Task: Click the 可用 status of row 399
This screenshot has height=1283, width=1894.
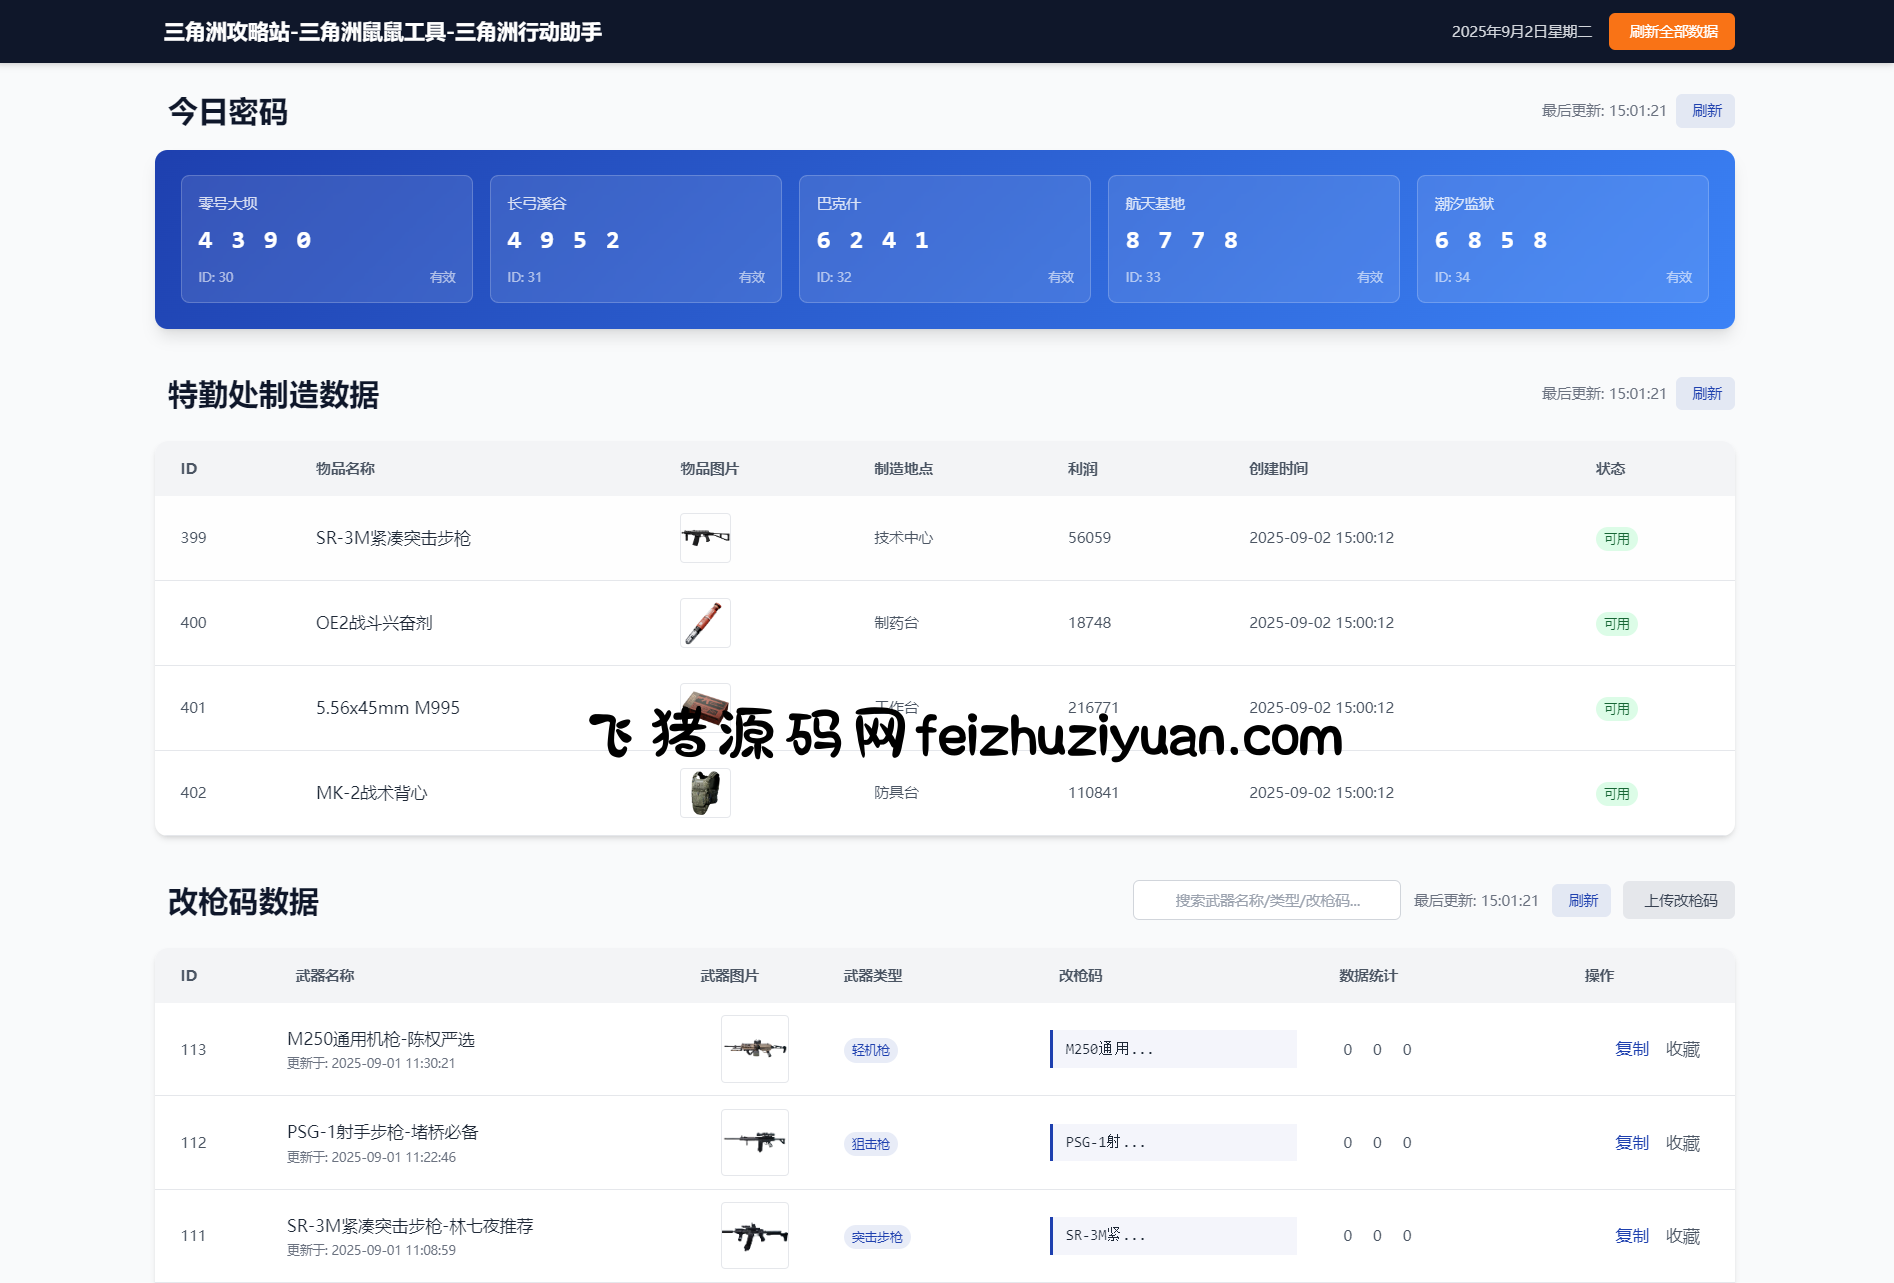Action: coord(1616,539)
